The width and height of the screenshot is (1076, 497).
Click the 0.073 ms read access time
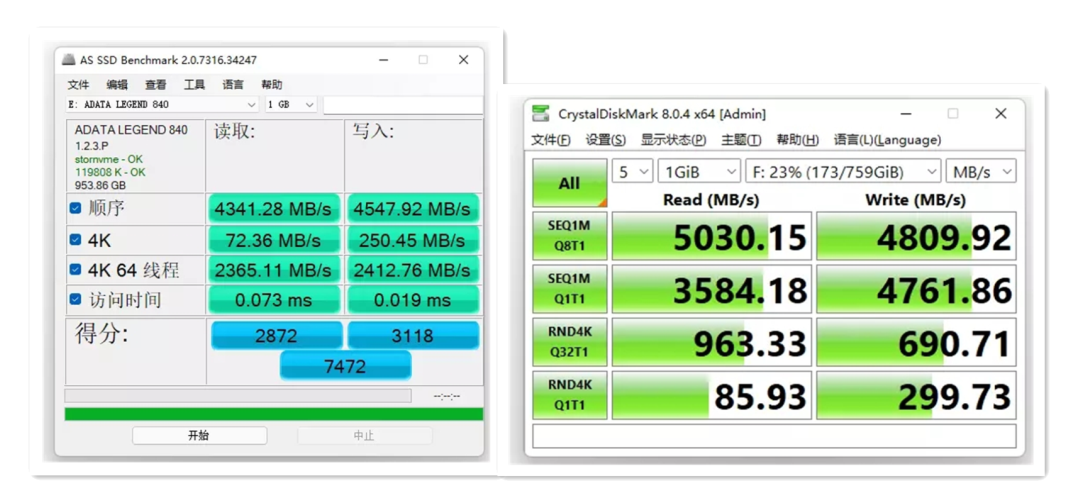[x=274, y=300]
